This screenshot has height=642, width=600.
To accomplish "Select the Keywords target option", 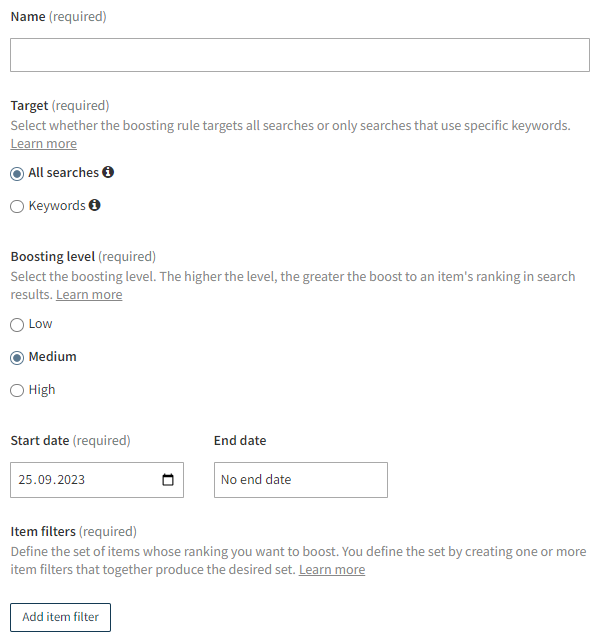I will point(17,206).
